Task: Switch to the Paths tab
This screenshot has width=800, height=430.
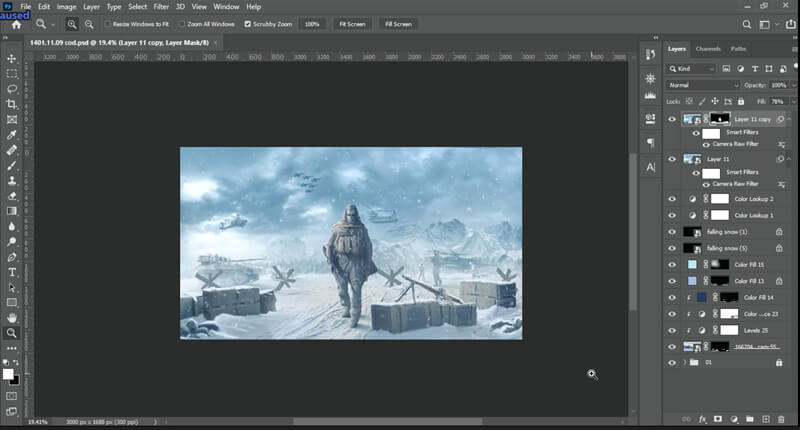Action: (738, 49)
